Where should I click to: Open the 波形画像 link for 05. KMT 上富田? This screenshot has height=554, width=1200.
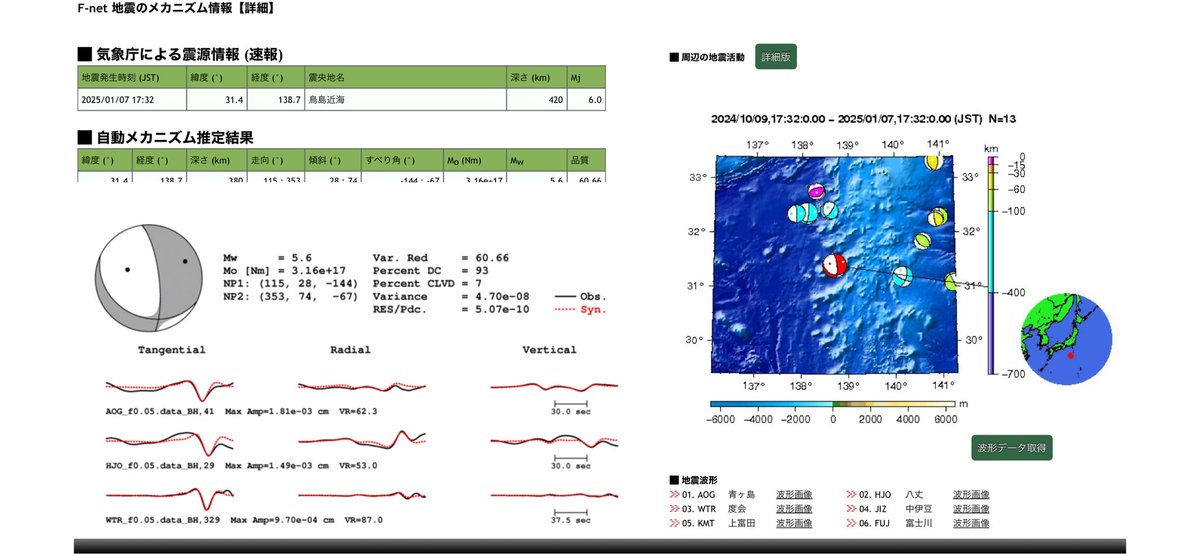coord(794,523)
